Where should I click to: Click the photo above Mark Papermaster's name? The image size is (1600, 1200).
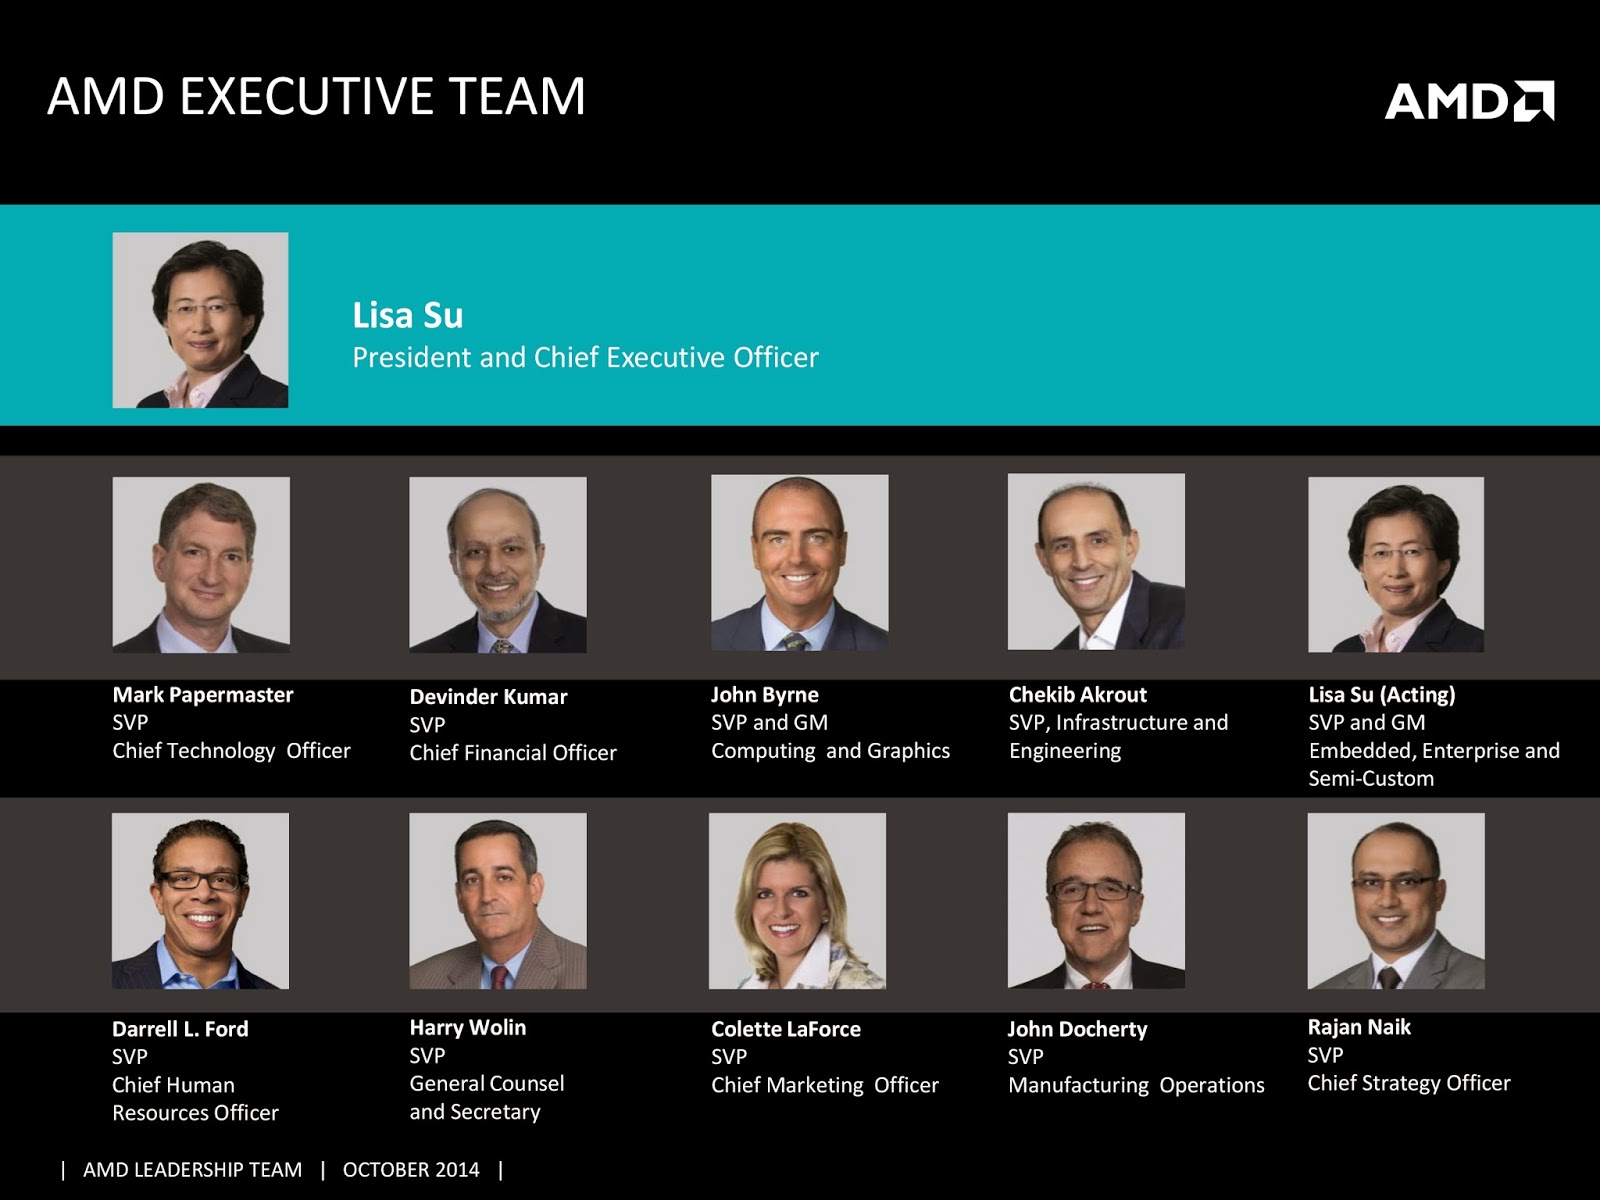(x=201, y=565)
